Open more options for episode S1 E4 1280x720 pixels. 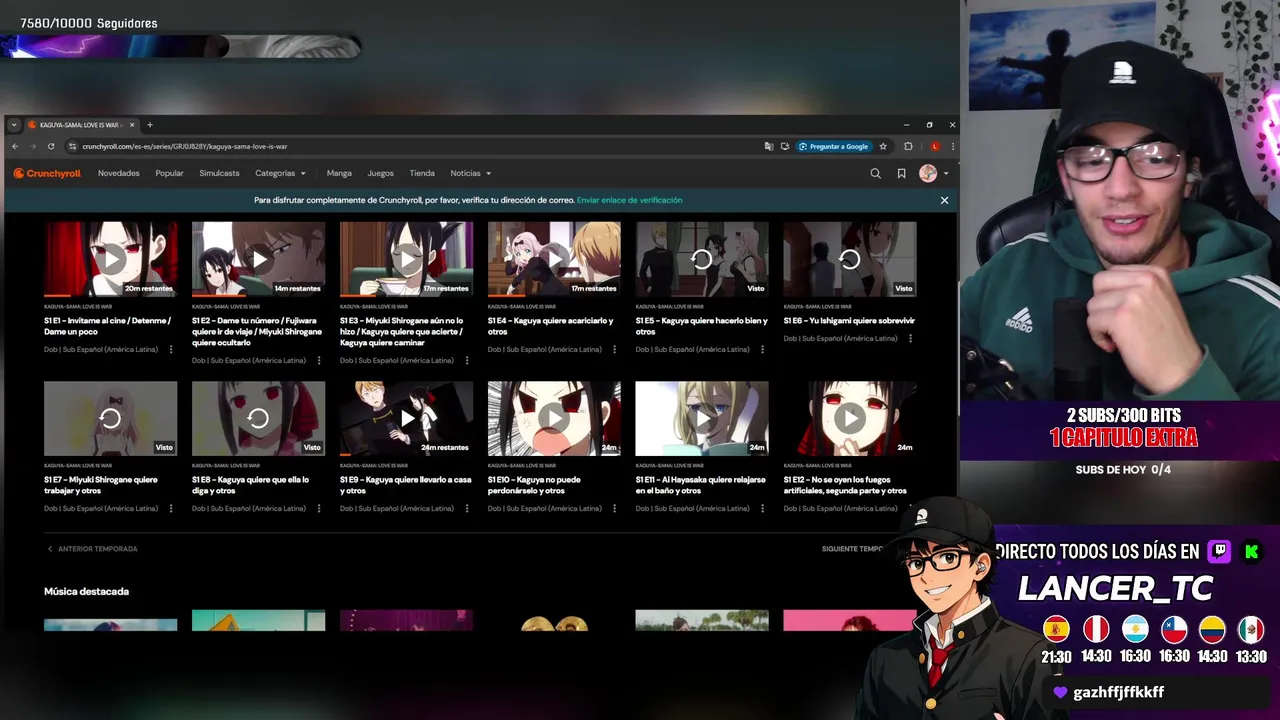tap(615, 350)
